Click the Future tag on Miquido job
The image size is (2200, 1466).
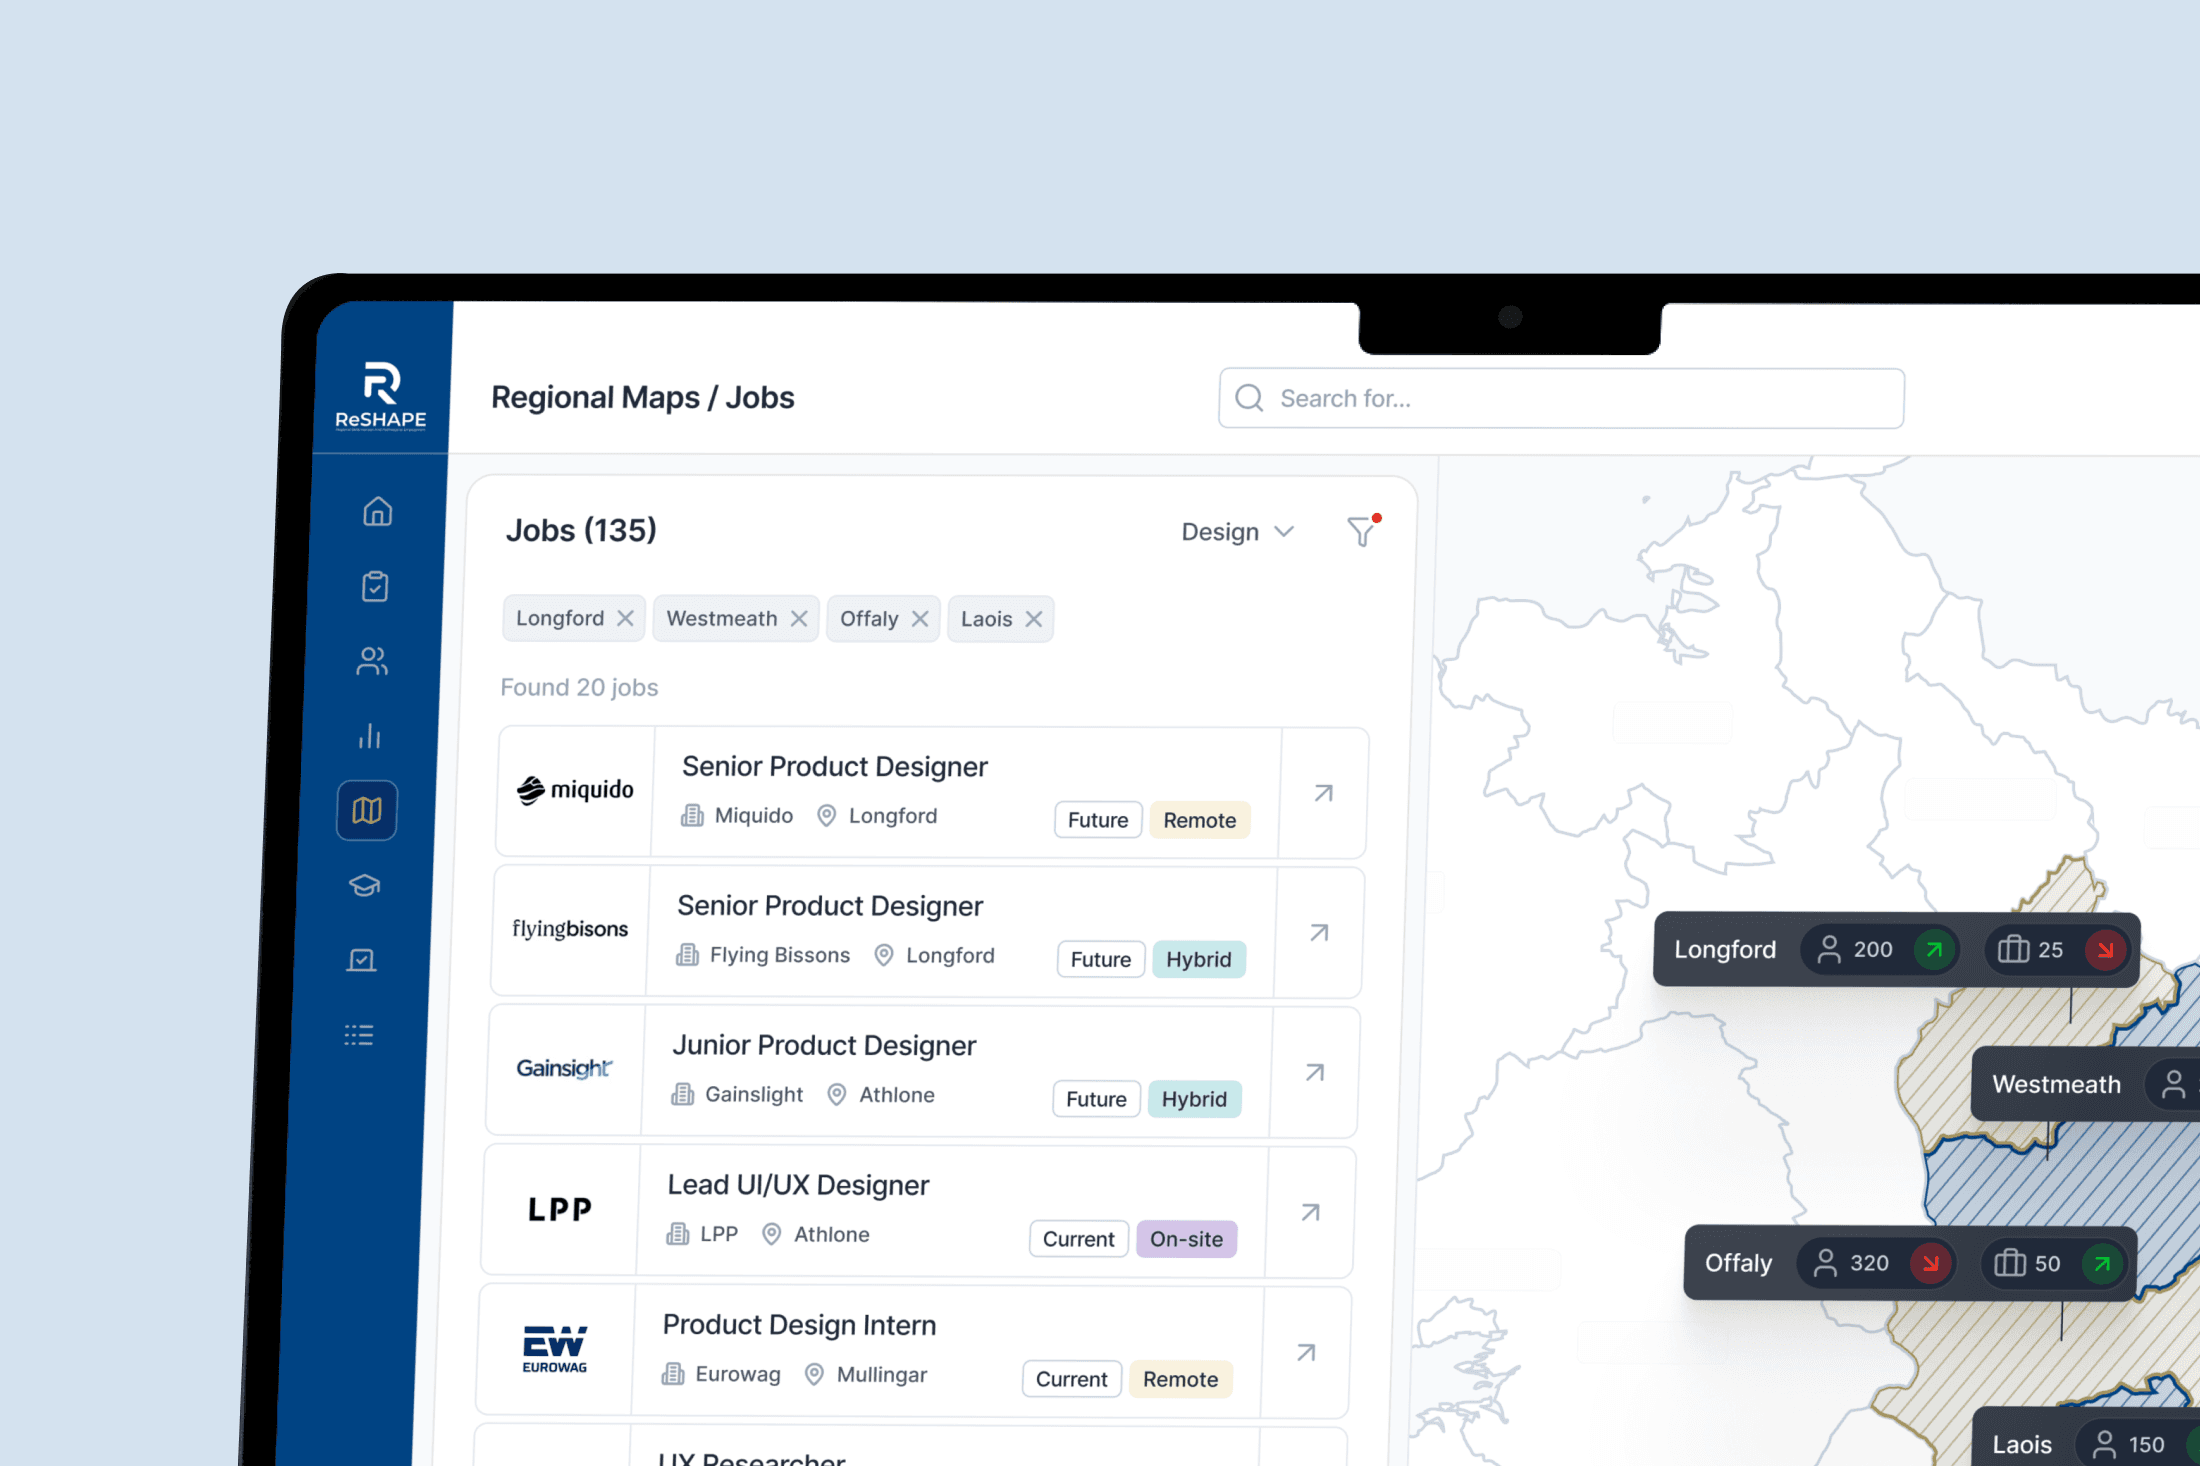point(1098,820)
